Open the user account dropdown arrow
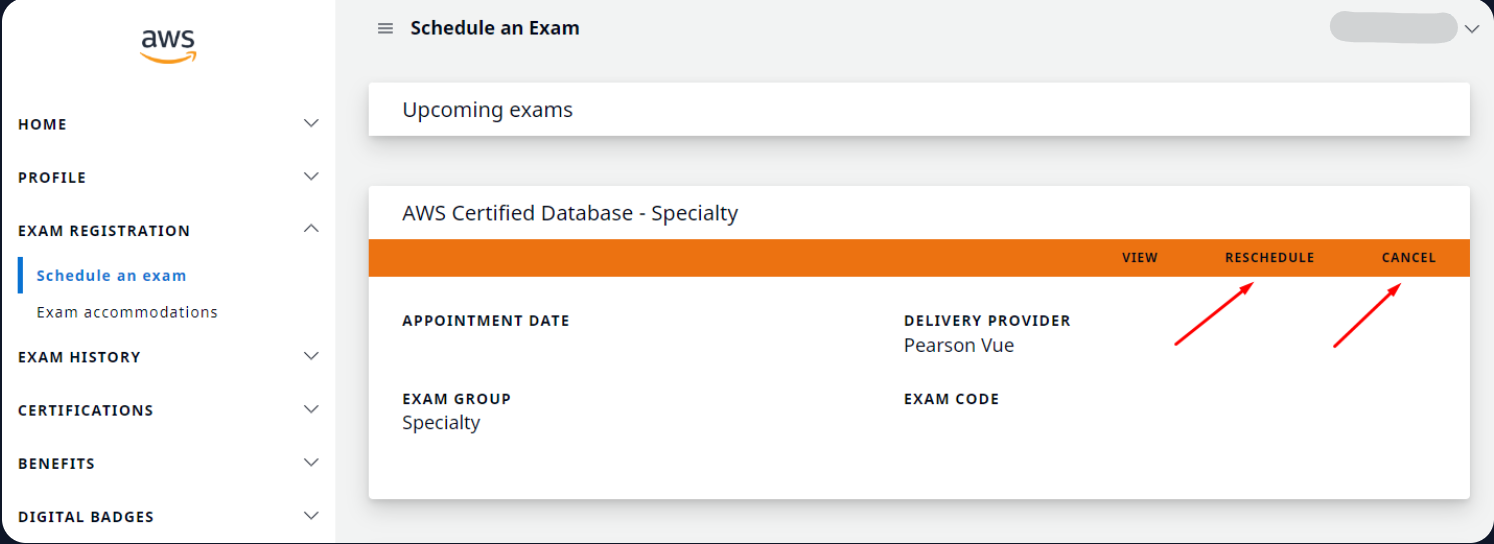 coord(1471,29)
